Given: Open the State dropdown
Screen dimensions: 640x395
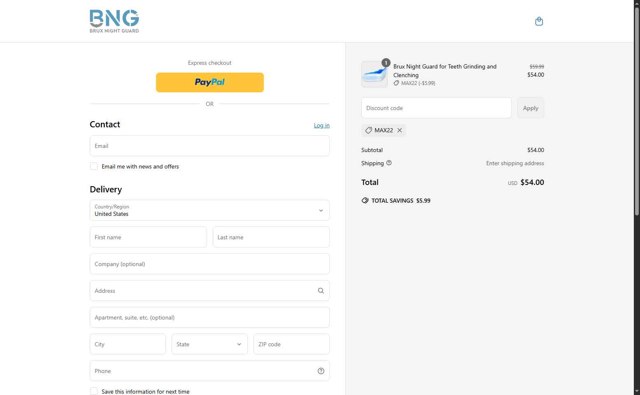Looking at the screenshot, I should tap(209, 344).
